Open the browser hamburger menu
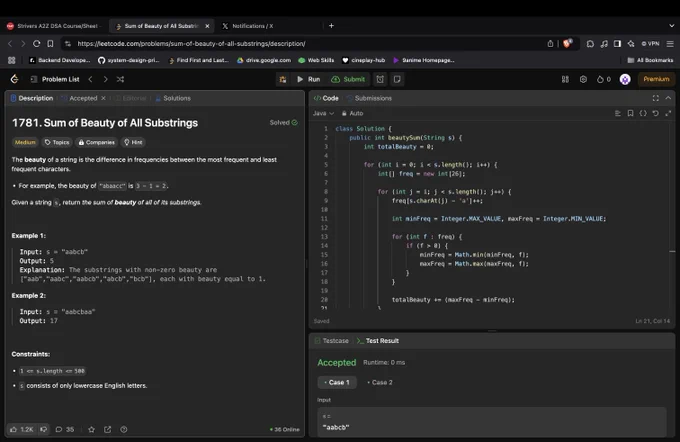This screenshot has height=442, width=680. pos(670,44)
